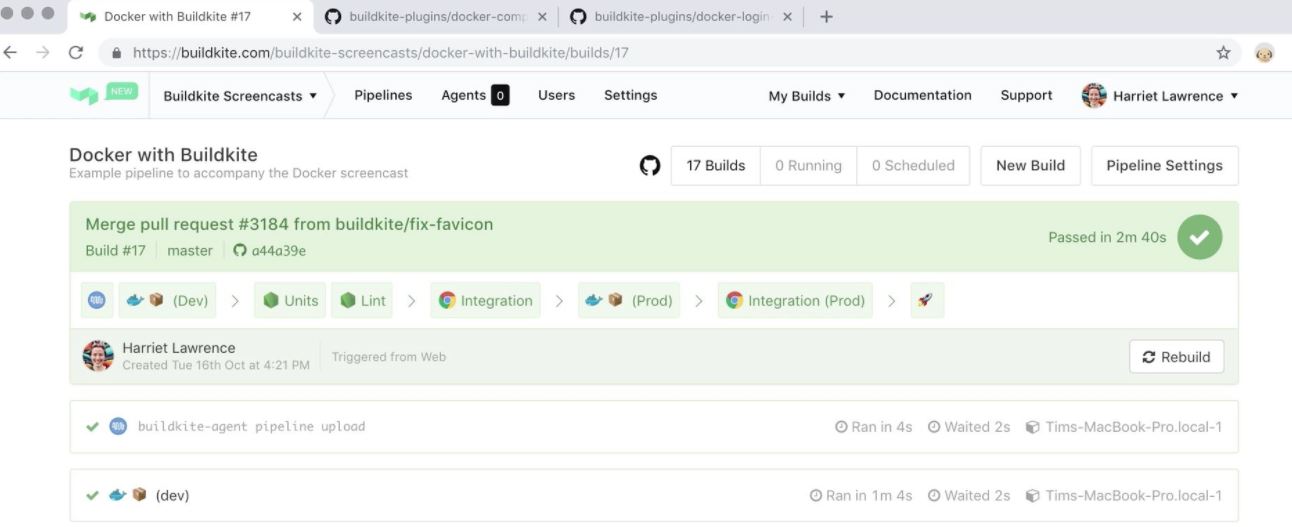The width and height of the screenshot is (1292, 527).
Task: Click the Docker with Buildkite pipeline title
Action: pyautogui.click(x=163, y=155)
